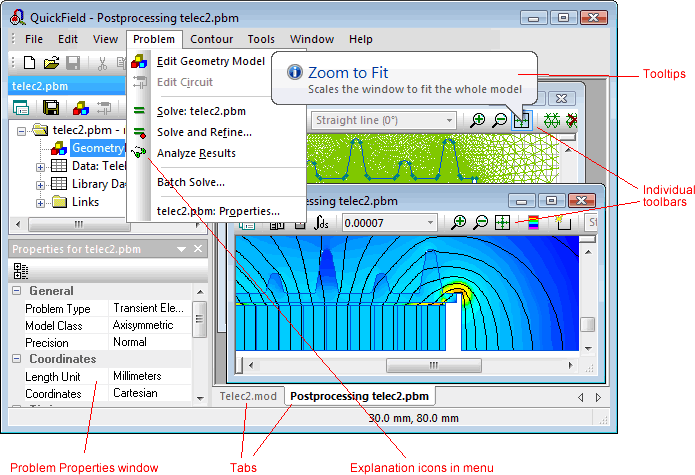Select the Geometry tree item
The height and width of the screenshot is (475, 695).
point(98,148)
